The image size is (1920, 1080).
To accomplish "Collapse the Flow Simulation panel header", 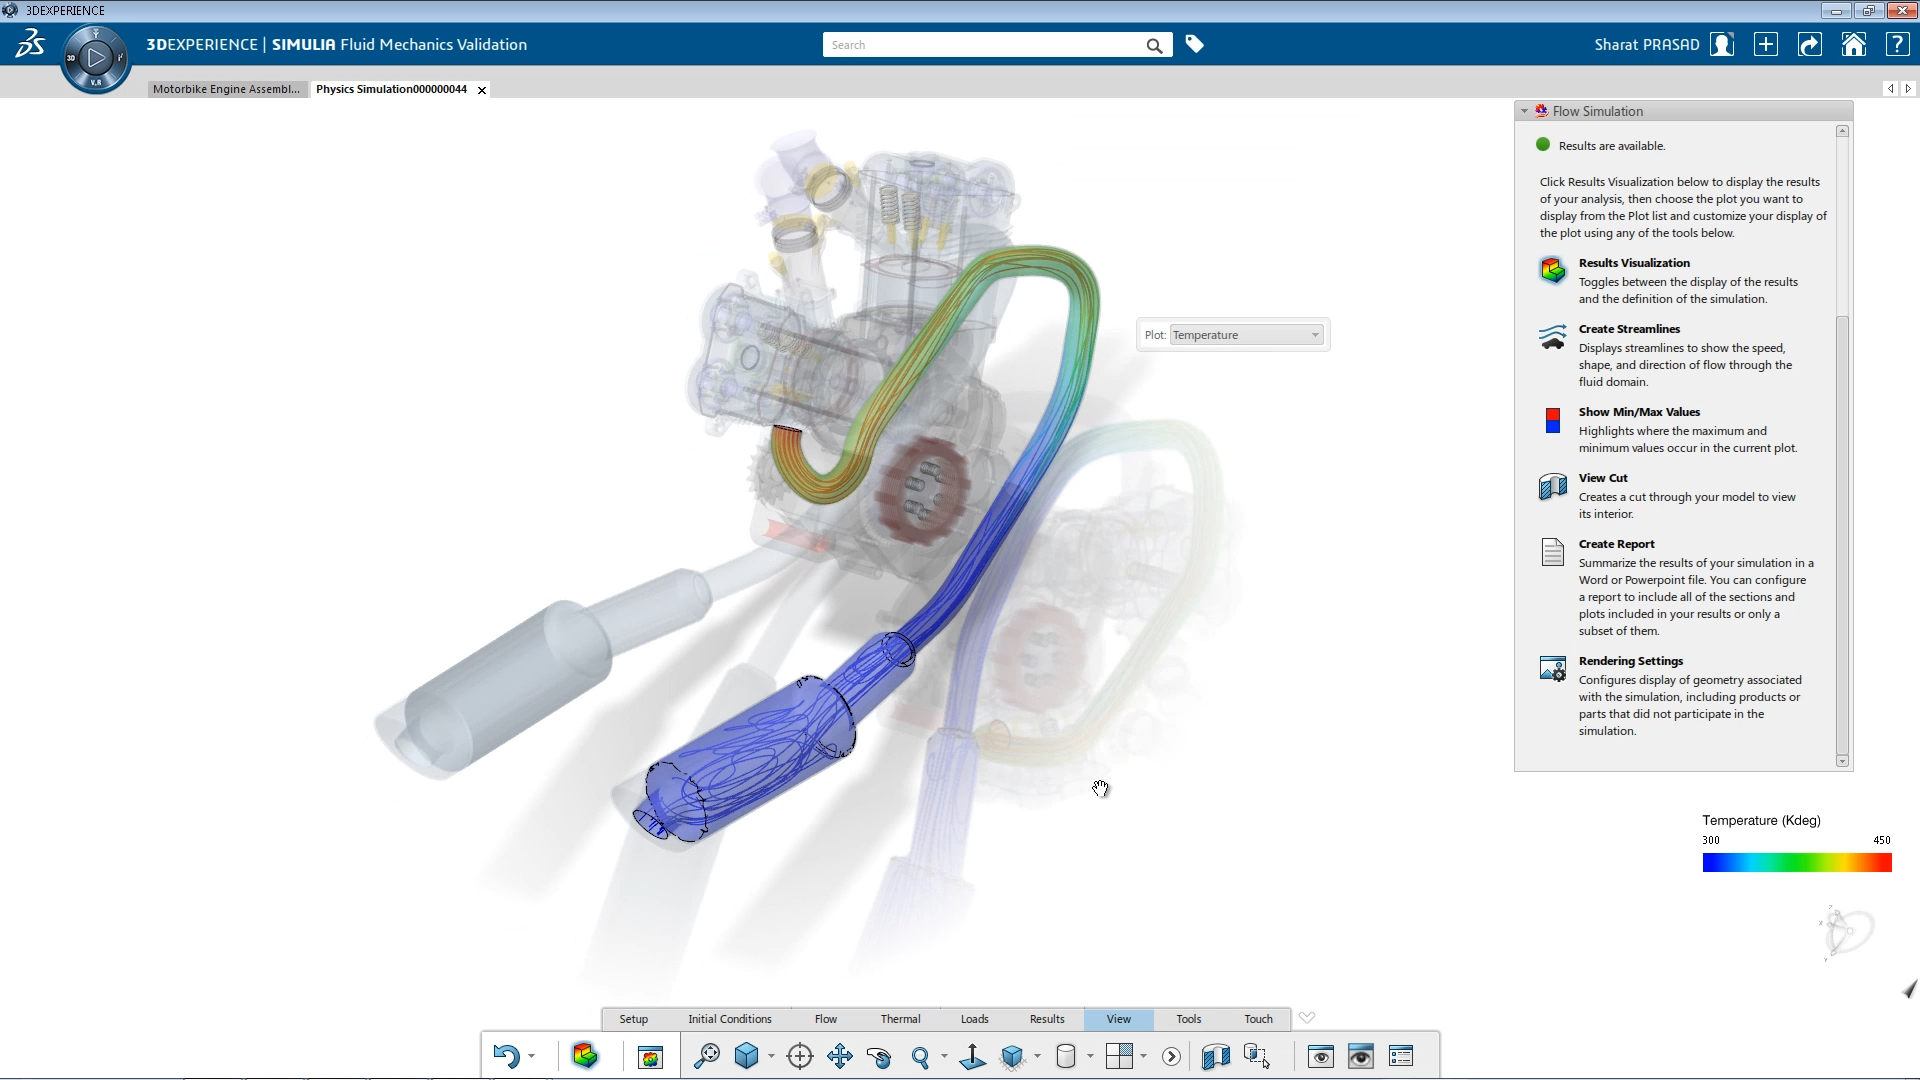I will (x=1524, y=111).
